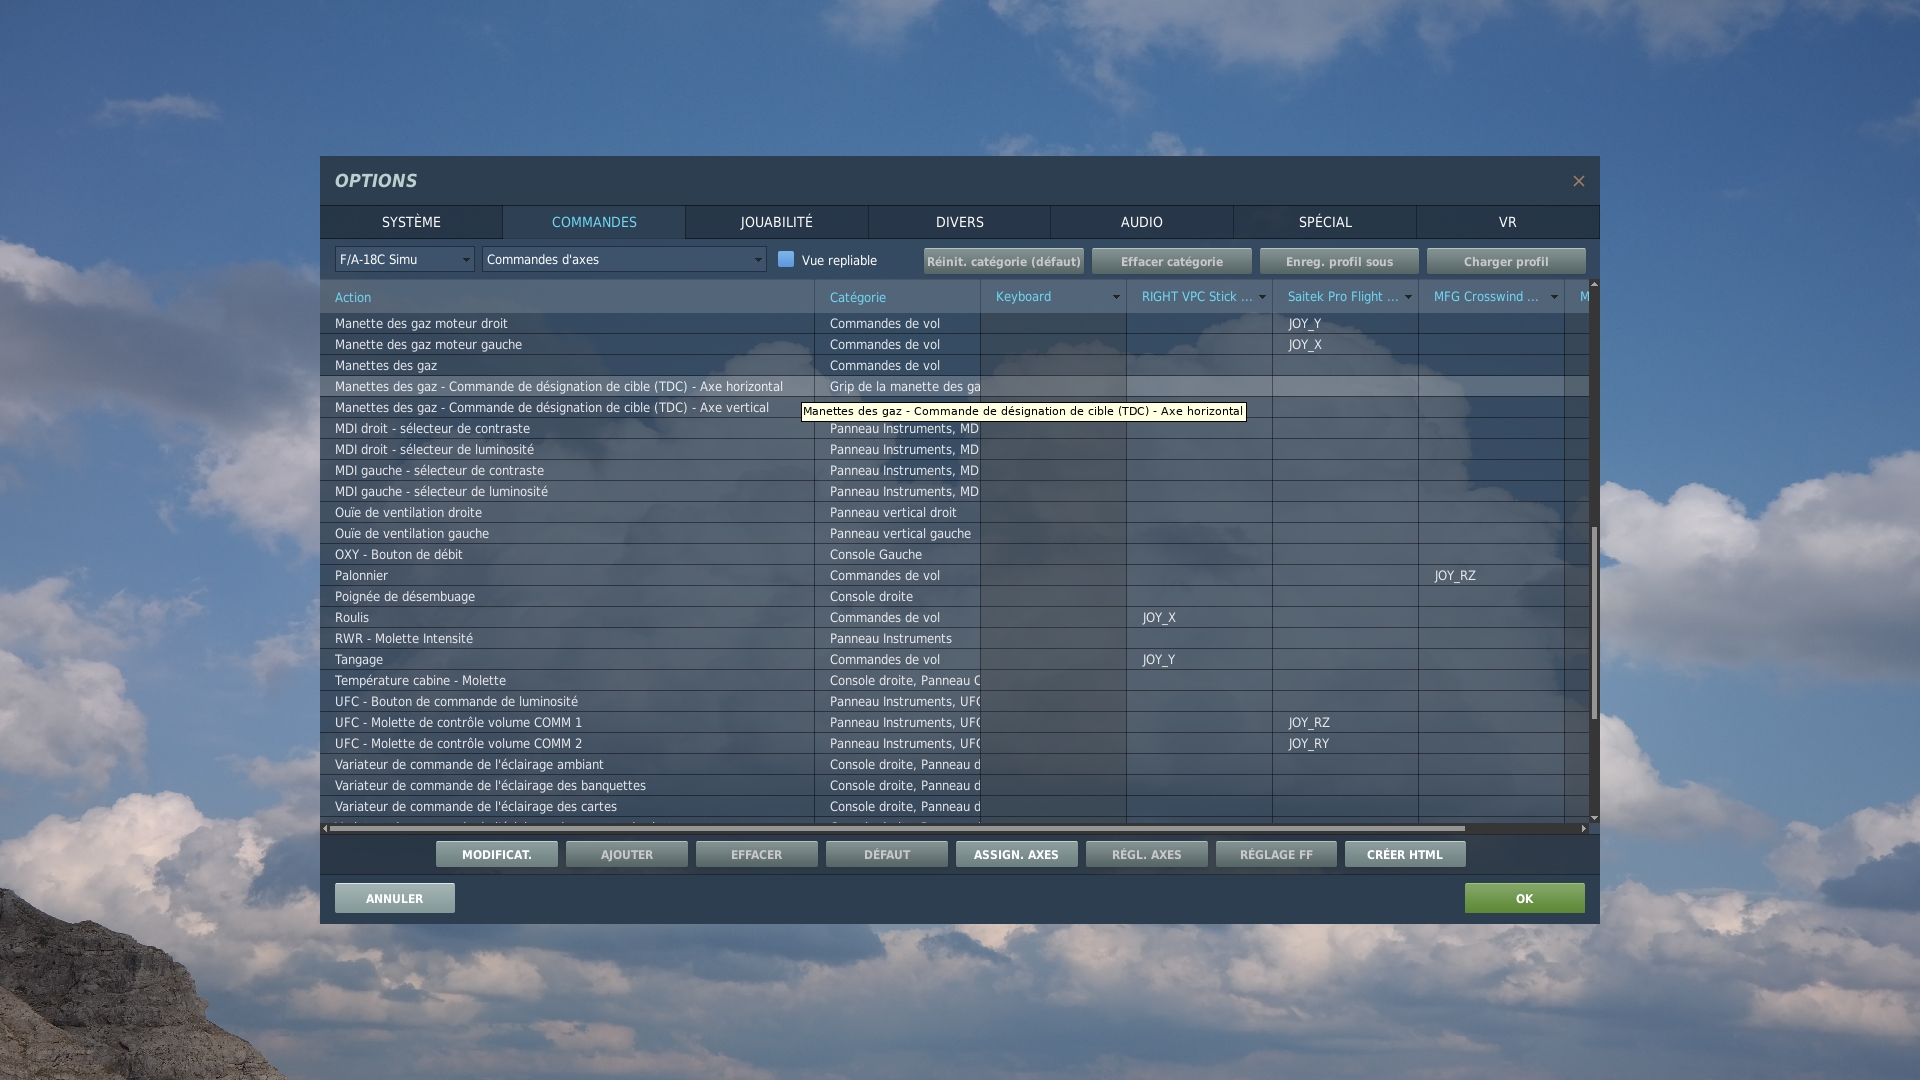Open the MFG Crosswind column dropdown arrow
This screenshot has height=1080, width=1920.
tap(1554, 297)
